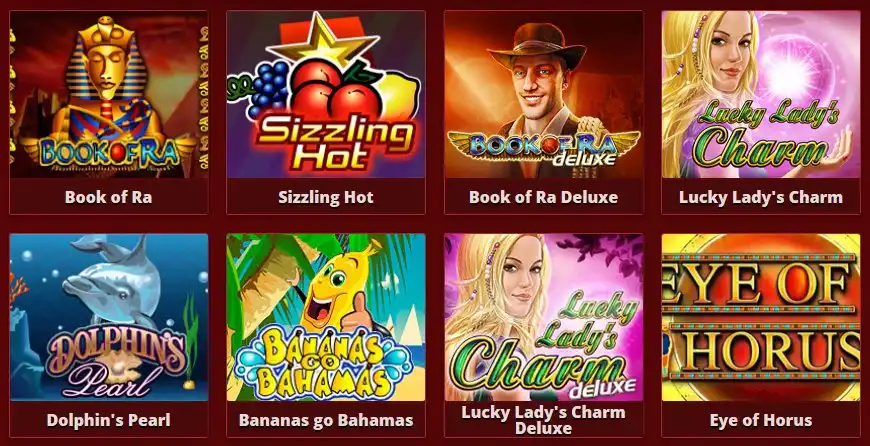Click the 'Lucky Lady's Charm Deluxe' caption

[543, 420]
